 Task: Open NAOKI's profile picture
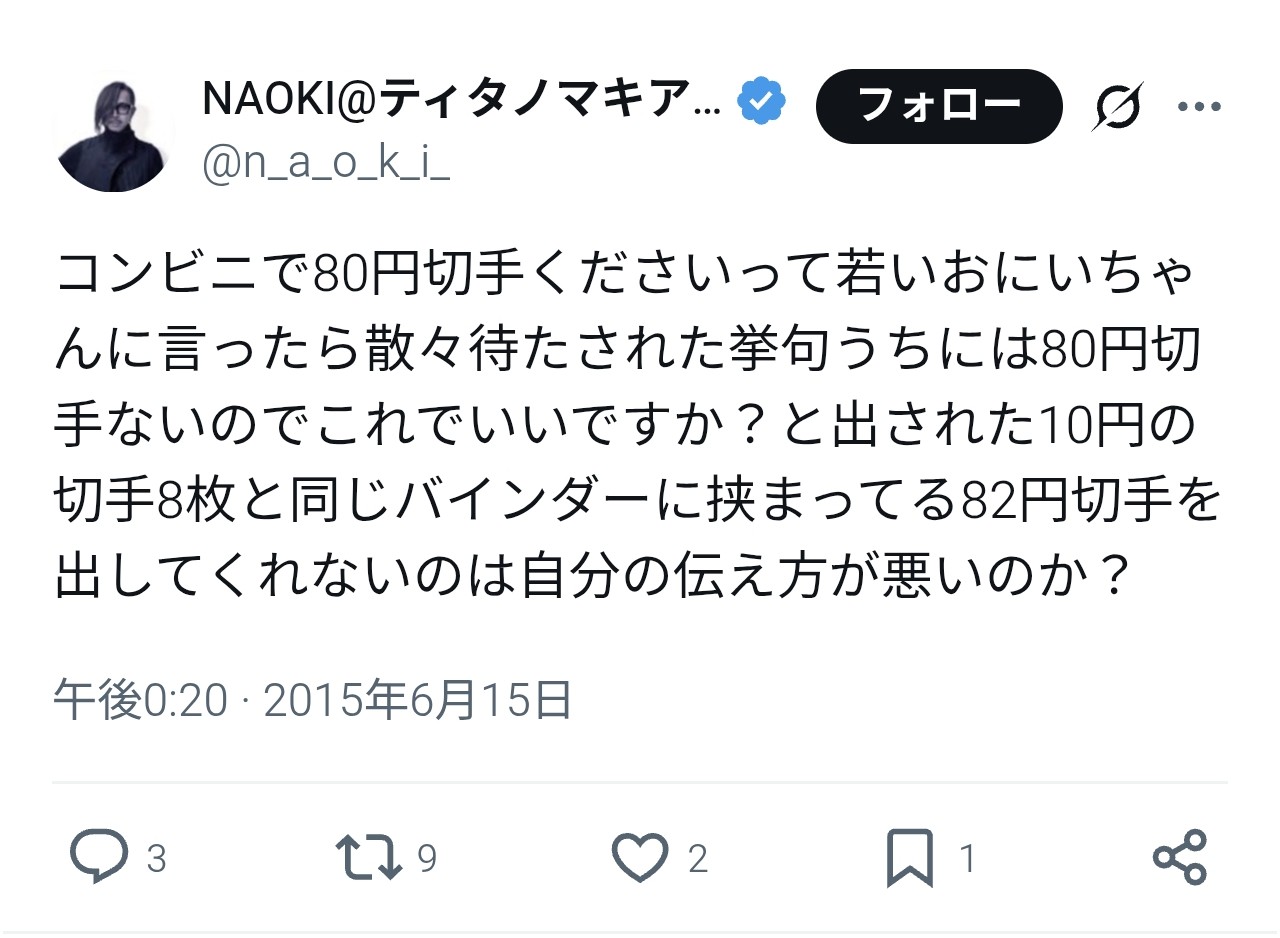coord(113,132)
